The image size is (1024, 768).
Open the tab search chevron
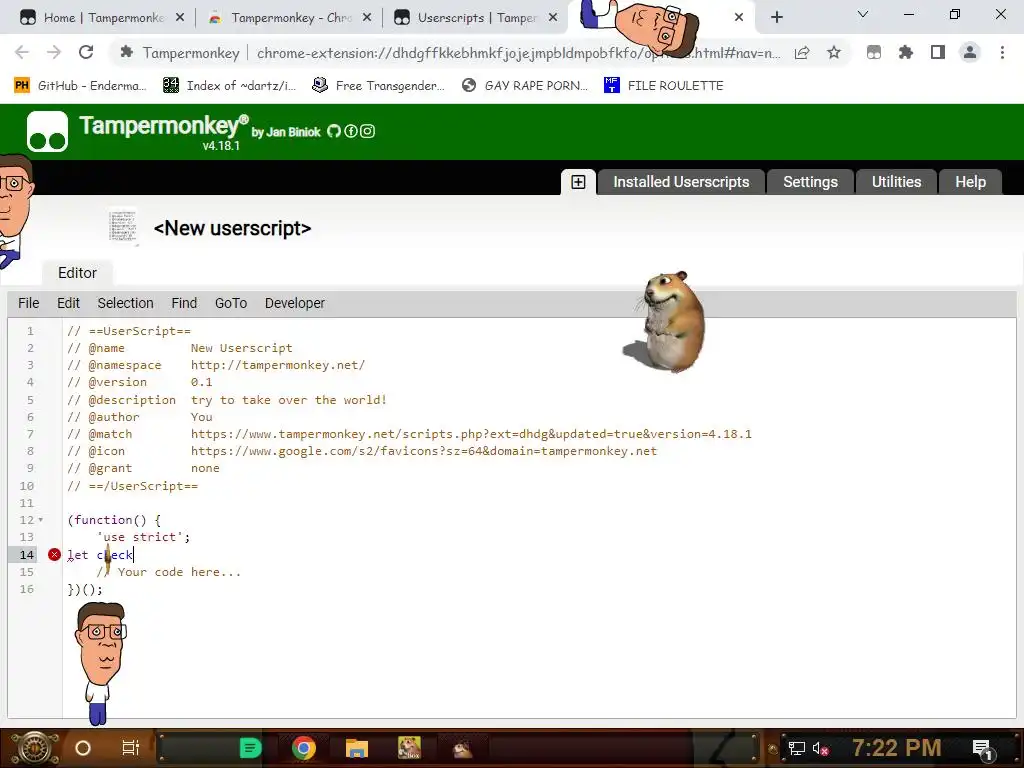pyautogui.click(x=863, y=14)
